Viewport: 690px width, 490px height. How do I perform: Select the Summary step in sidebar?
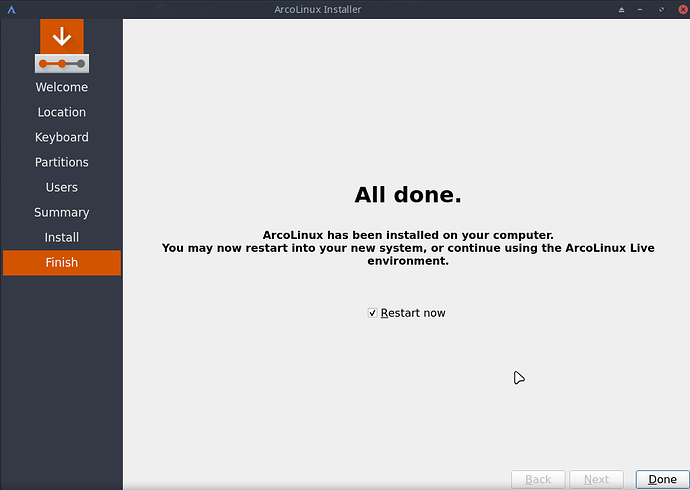pyautogui.click(x=62, y=212)
